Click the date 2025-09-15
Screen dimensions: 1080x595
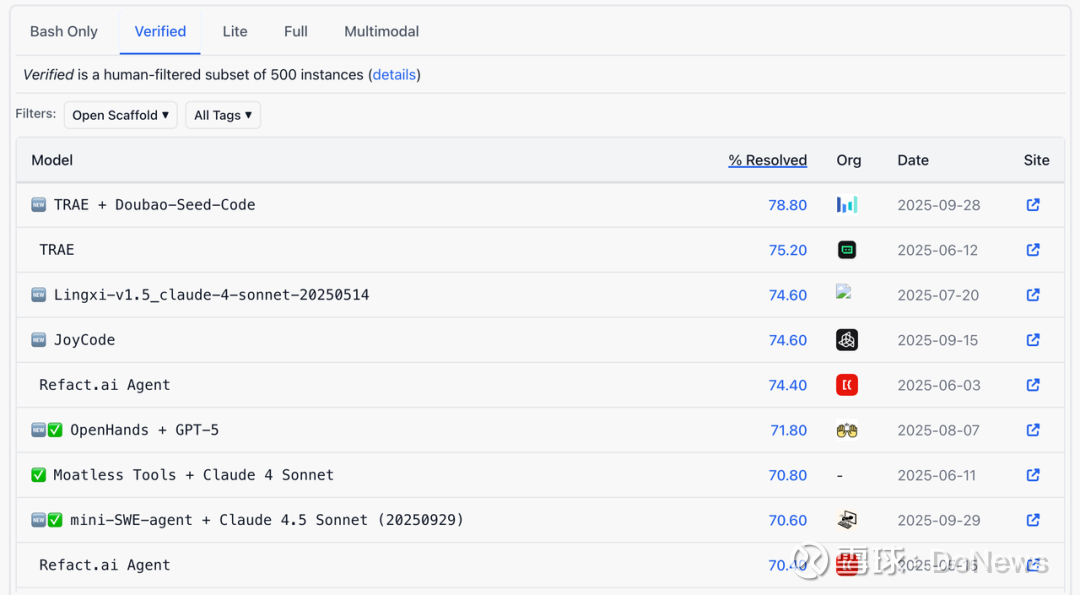coord(937,340)
